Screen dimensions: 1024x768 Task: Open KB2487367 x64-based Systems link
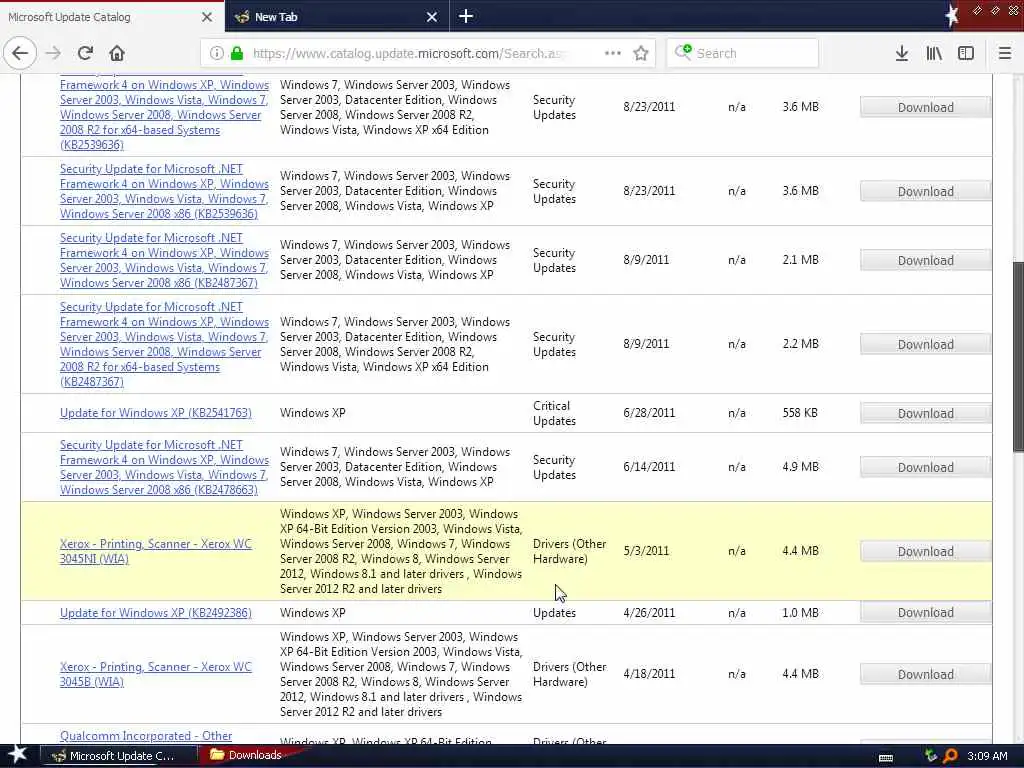164,344
